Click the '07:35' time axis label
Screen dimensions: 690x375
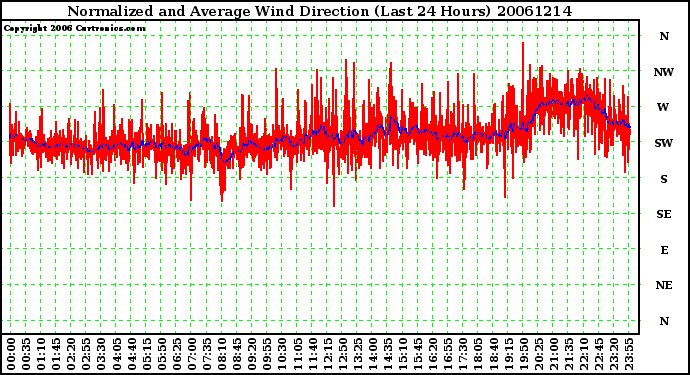(207, 354)
